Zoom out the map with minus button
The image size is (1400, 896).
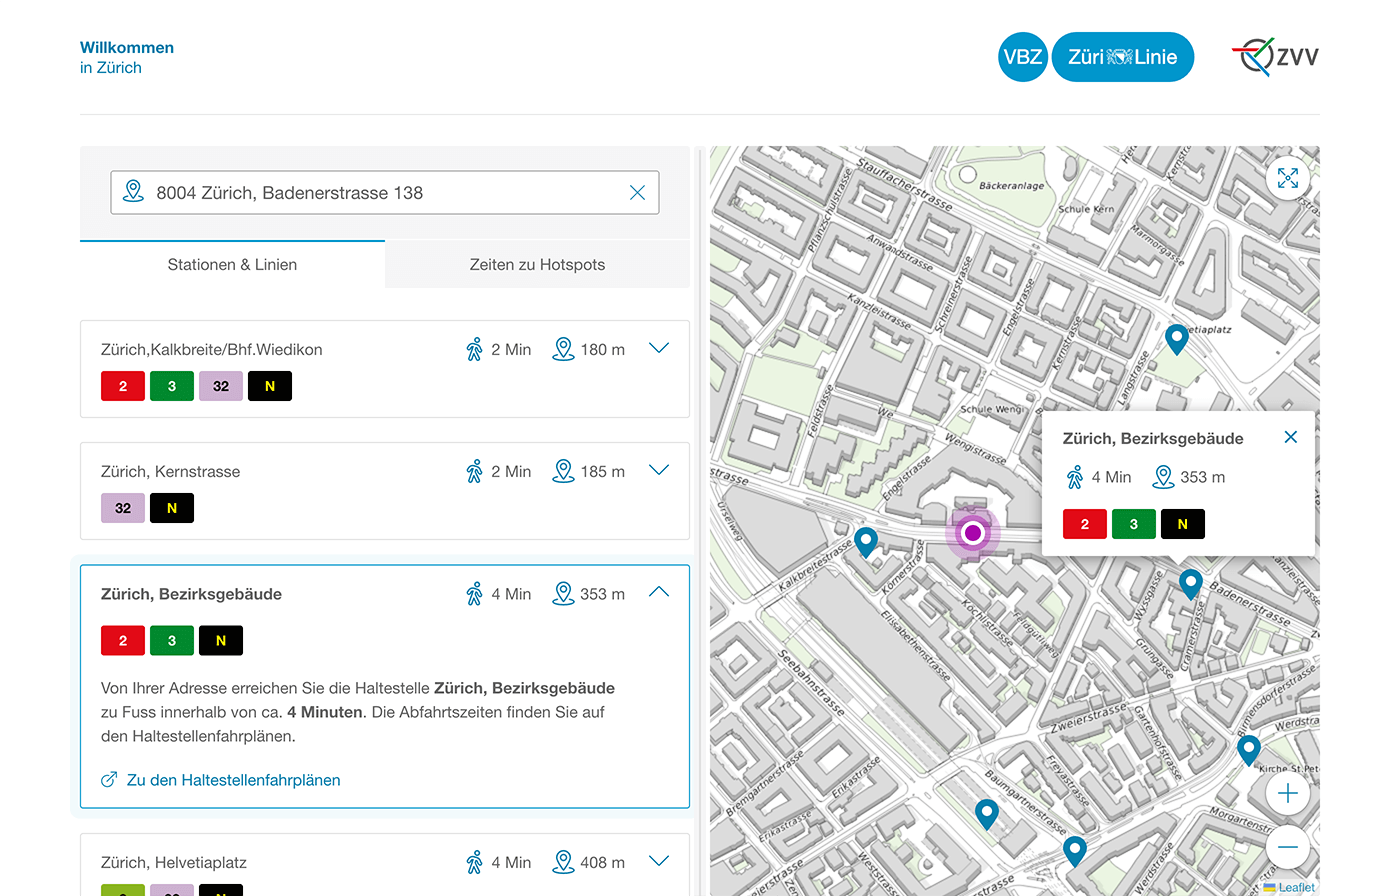[1288, 847]
